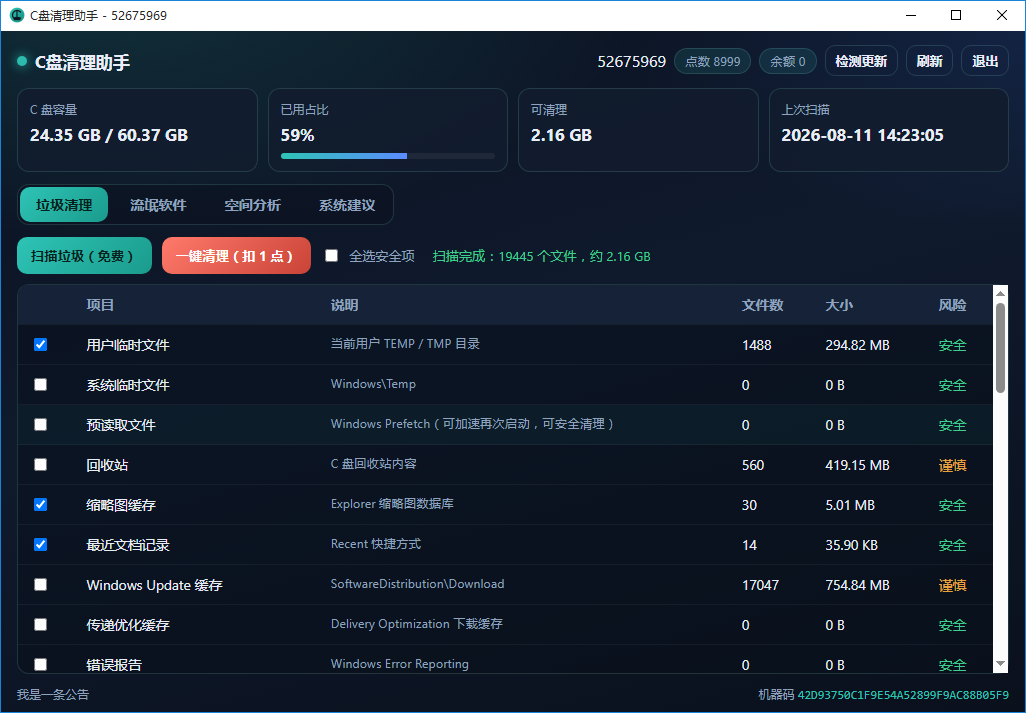Click the 已用占比 59% progress bar

(x=387, y=156)
